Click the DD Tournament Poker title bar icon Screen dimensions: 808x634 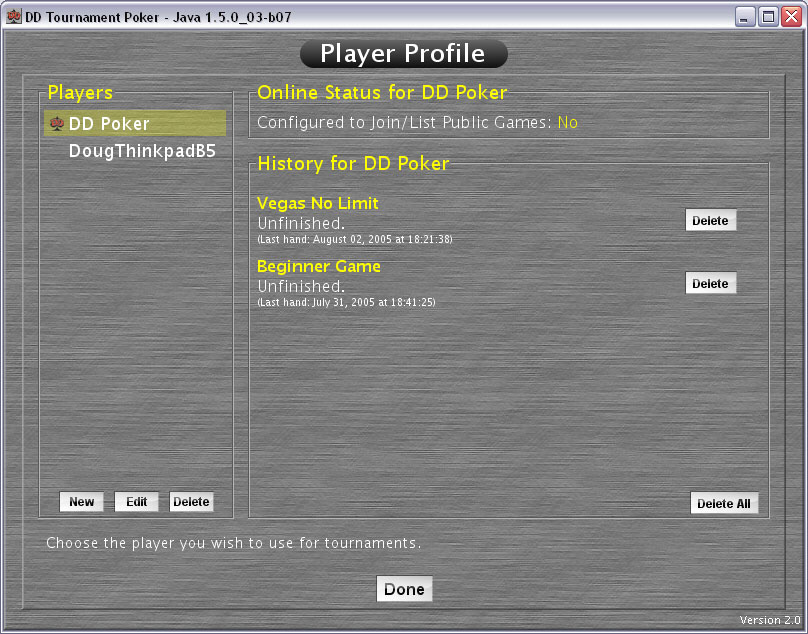point(13,17)
